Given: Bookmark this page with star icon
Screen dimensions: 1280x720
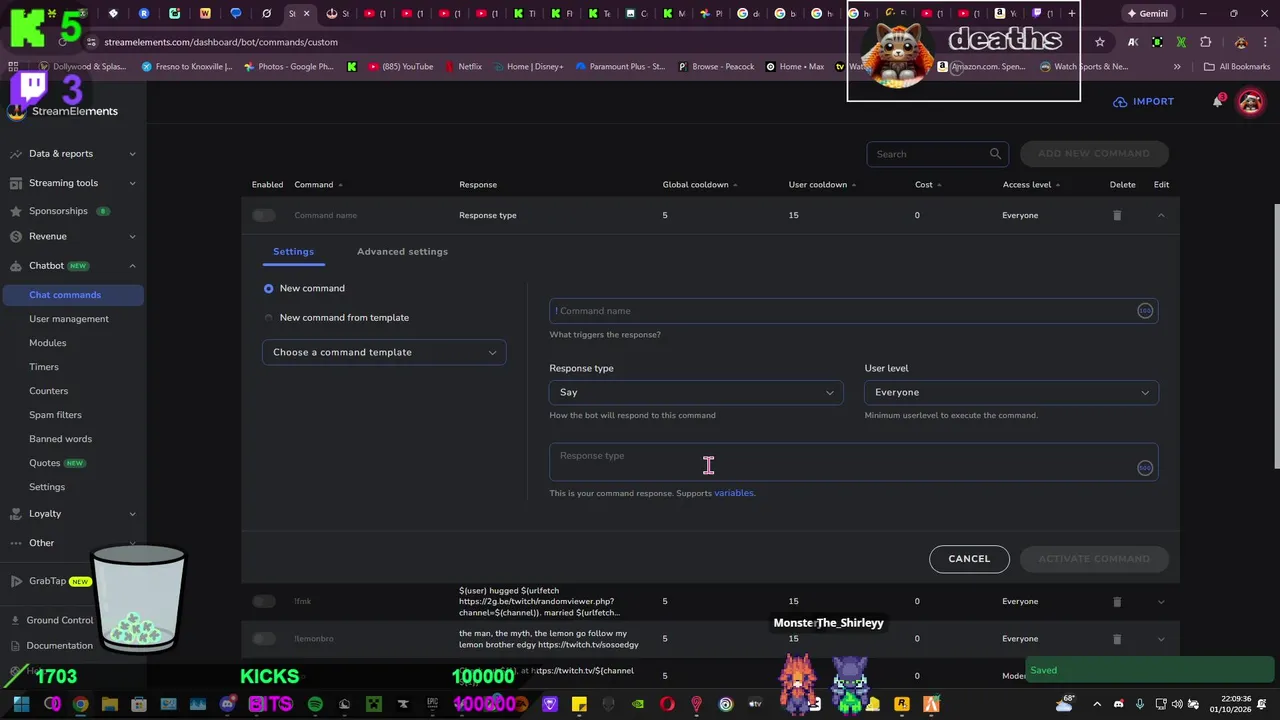Looking at the screenshot, I should coord(1100,42).
